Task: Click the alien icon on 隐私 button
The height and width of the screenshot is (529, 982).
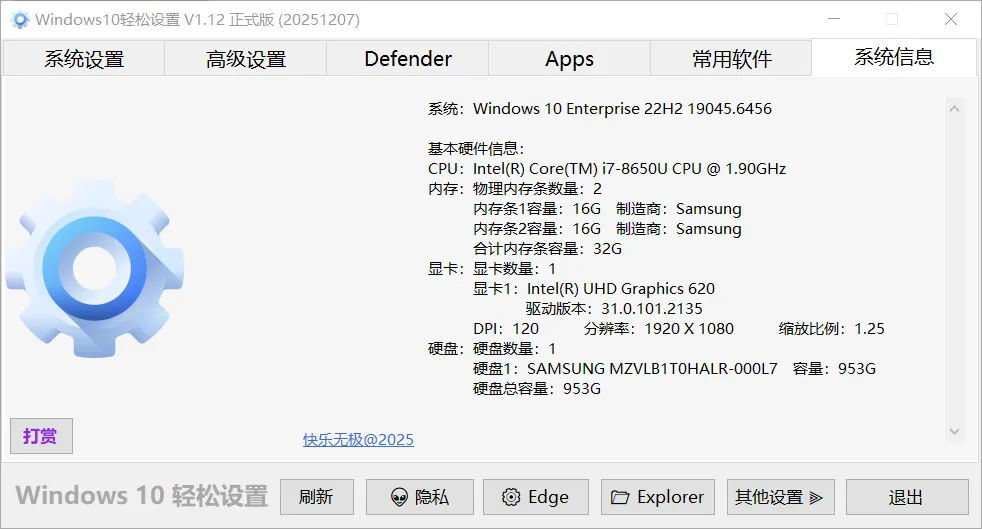Action: [399, 498]
